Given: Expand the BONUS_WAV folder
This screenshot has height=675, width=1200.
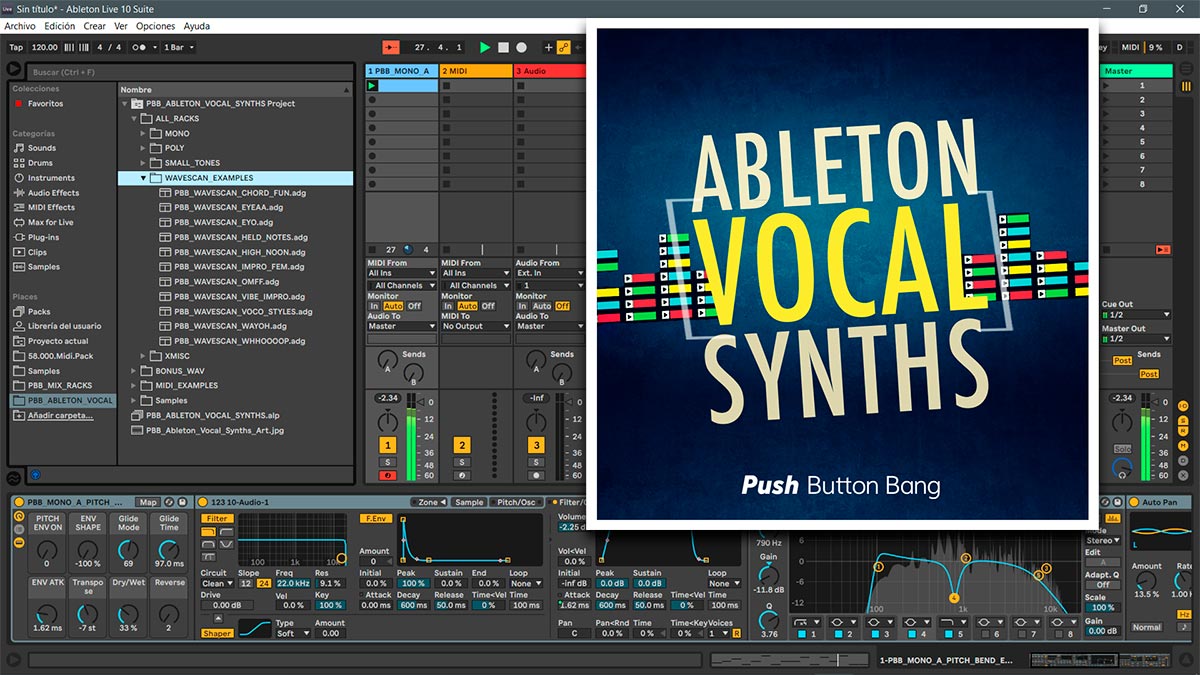Looking at the screenshot, I should tap(134, 370).
